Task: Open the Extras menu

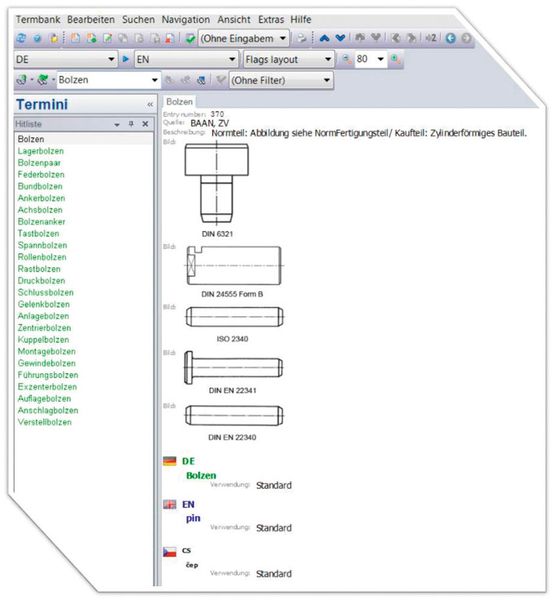Action: 271,19
